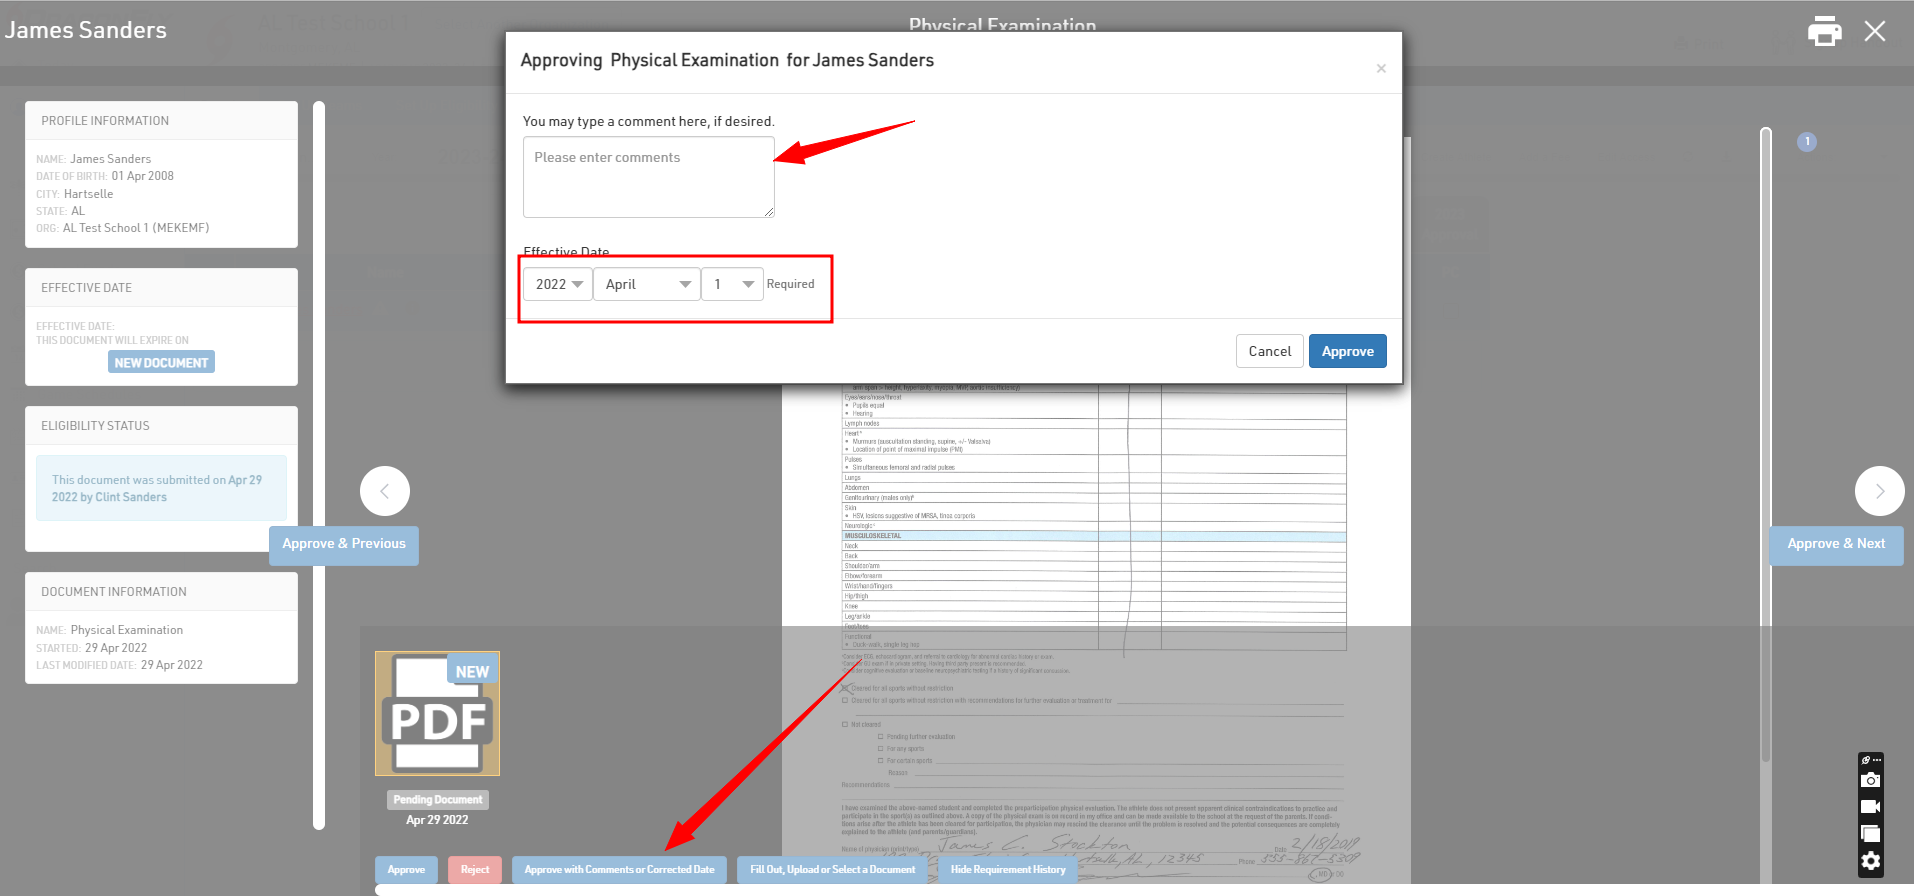
Task: Click the stacked windows gallery icon
Action: (1870, 834)
